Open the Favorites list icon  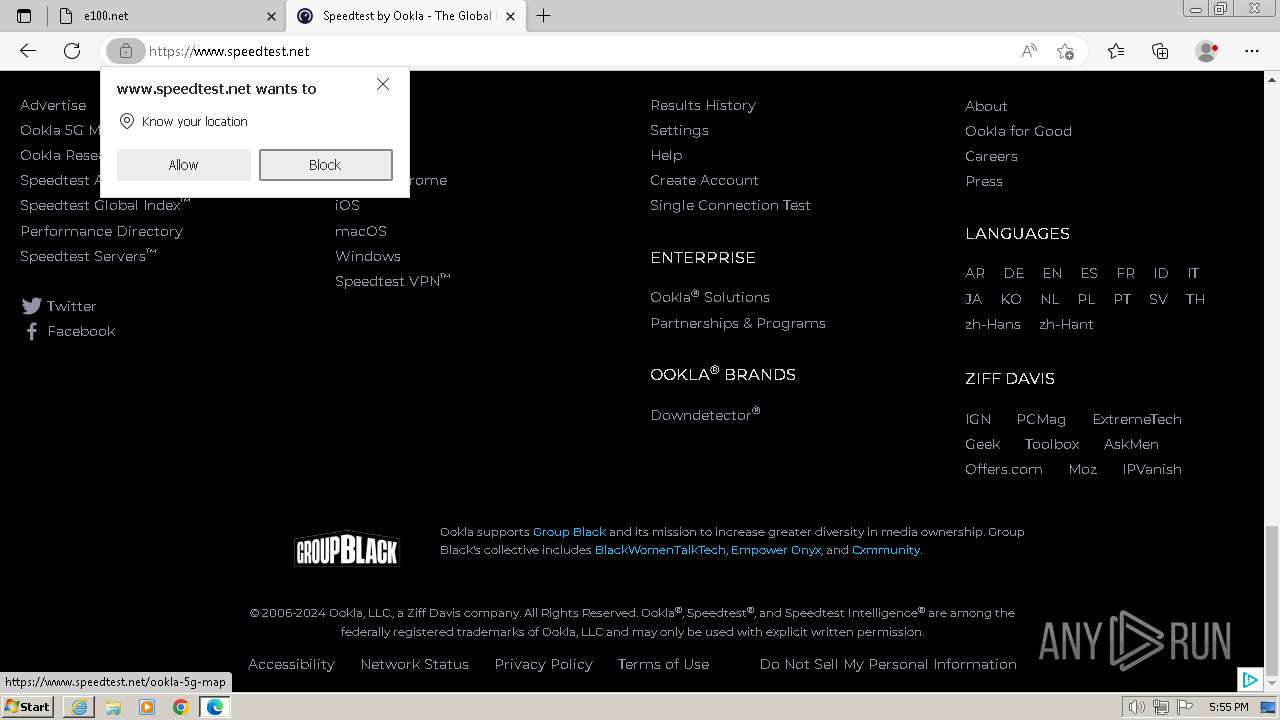[x=1116, y=51]
